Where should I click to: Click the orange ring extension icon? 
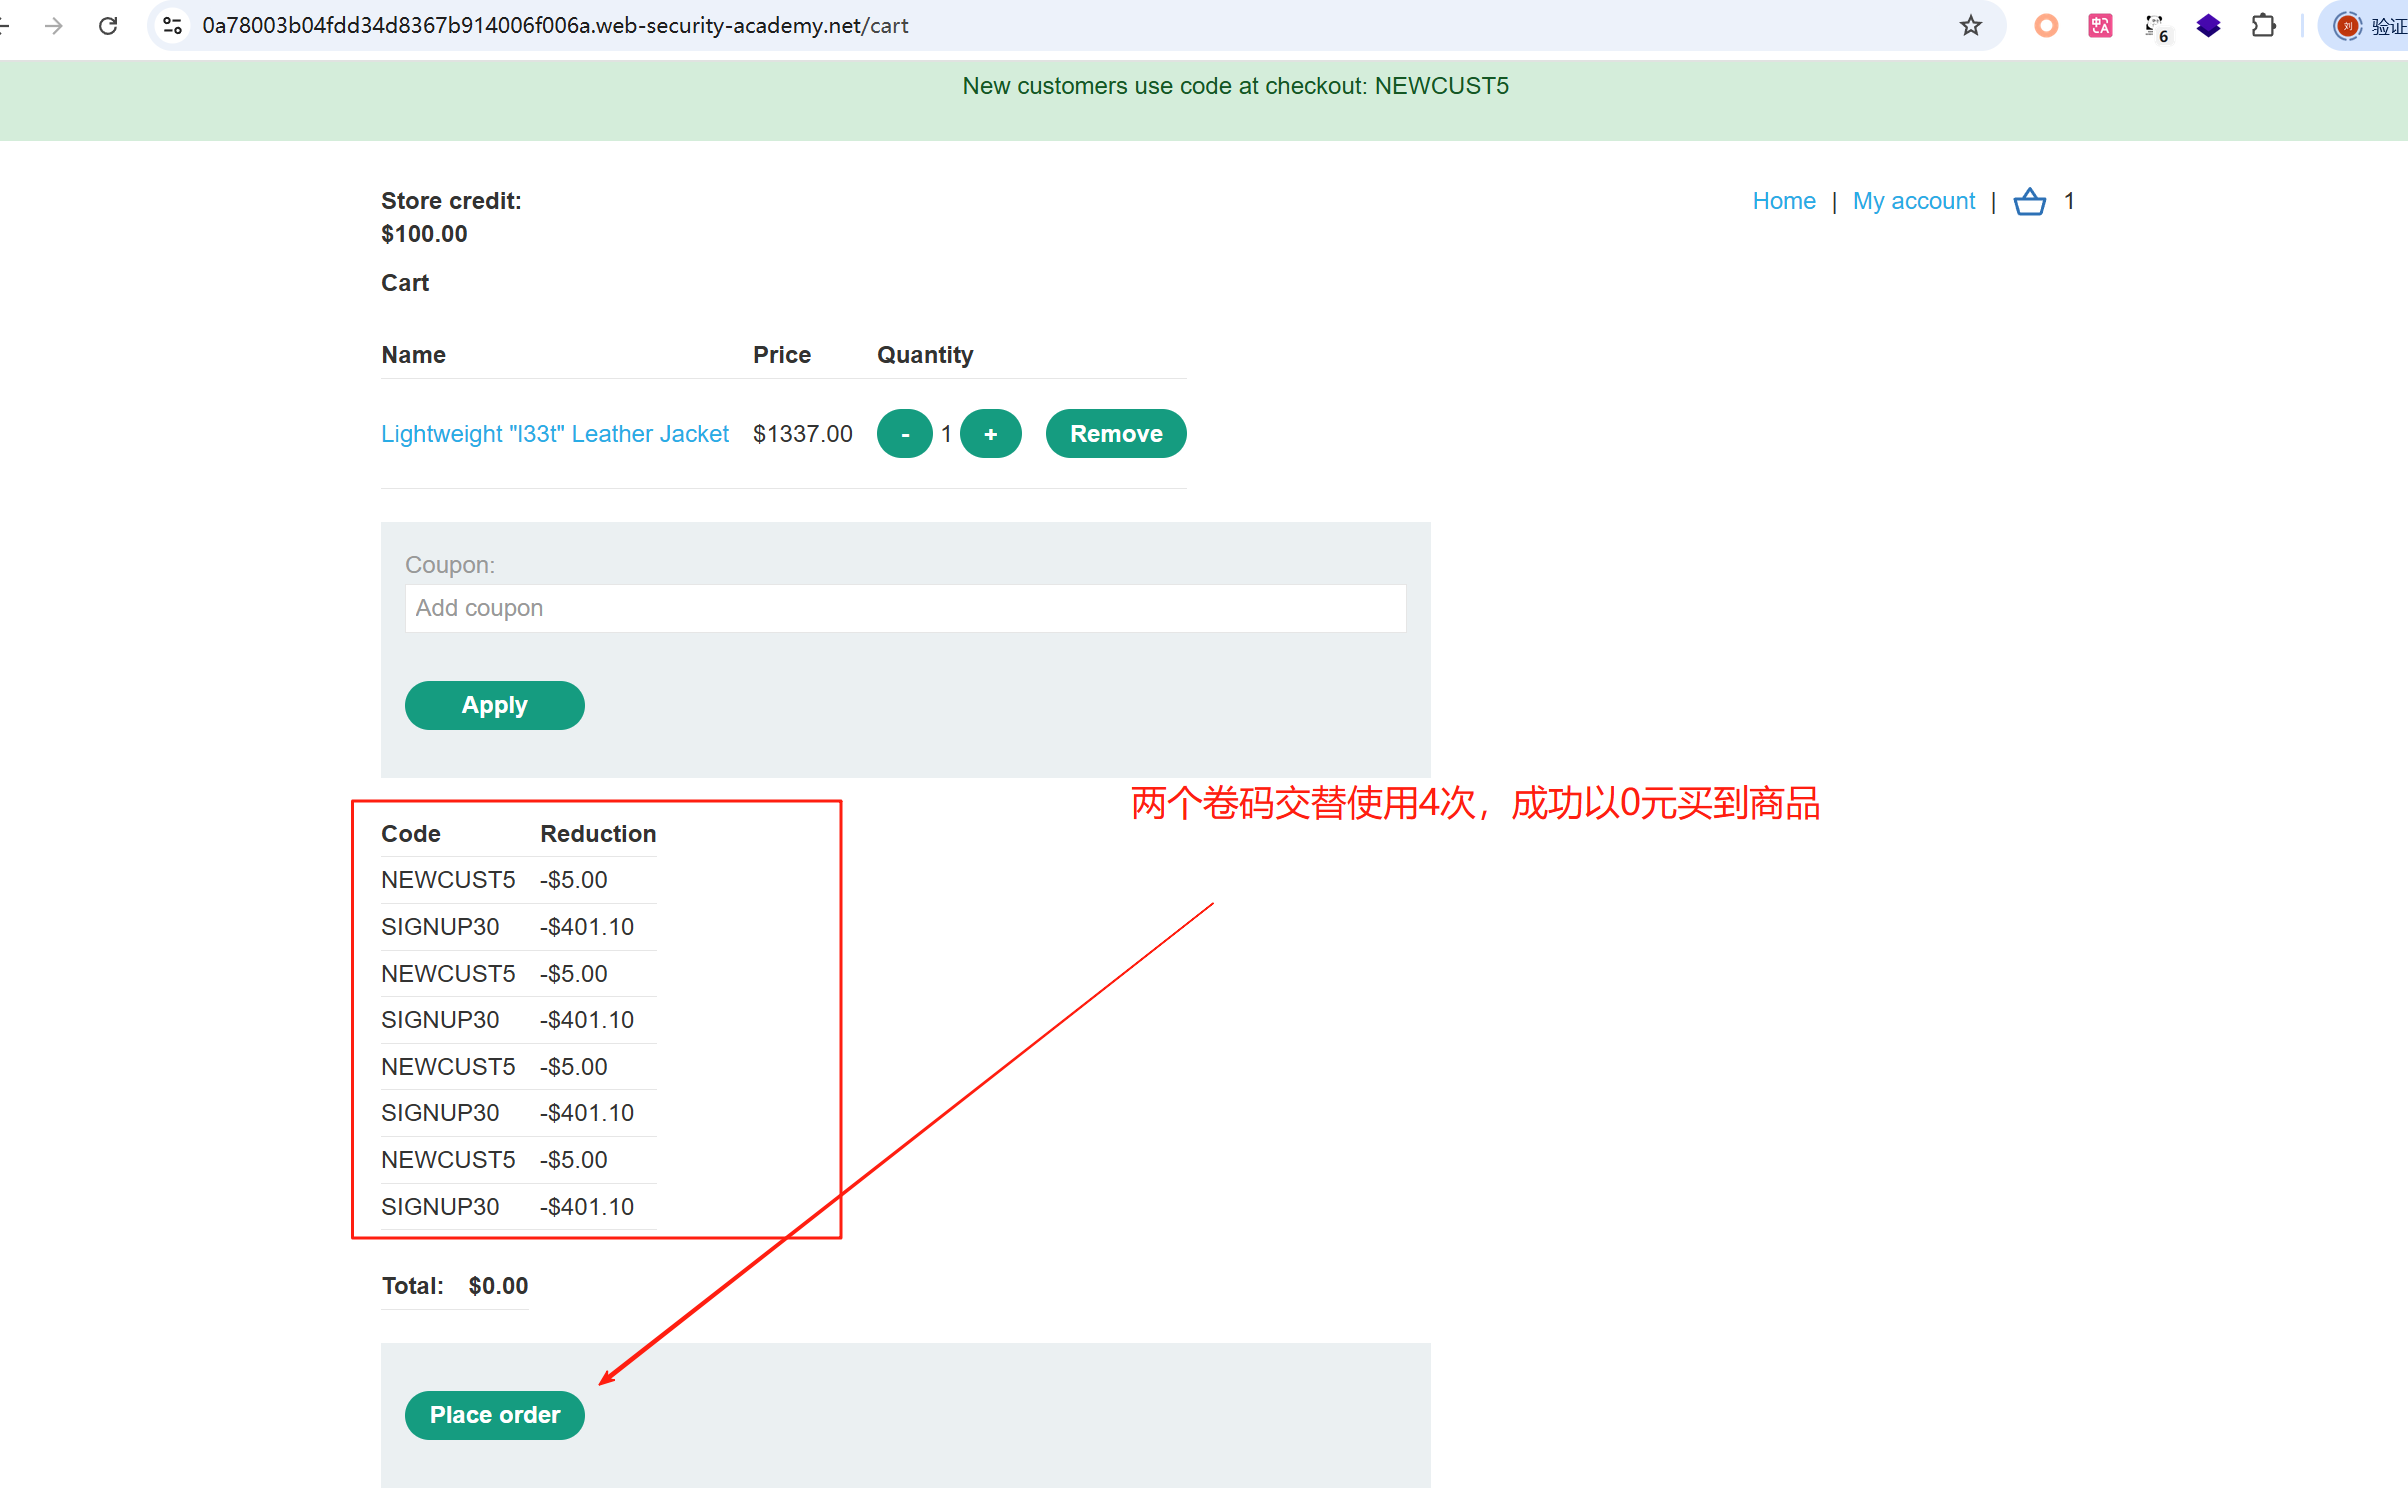tap(2046, 26)
